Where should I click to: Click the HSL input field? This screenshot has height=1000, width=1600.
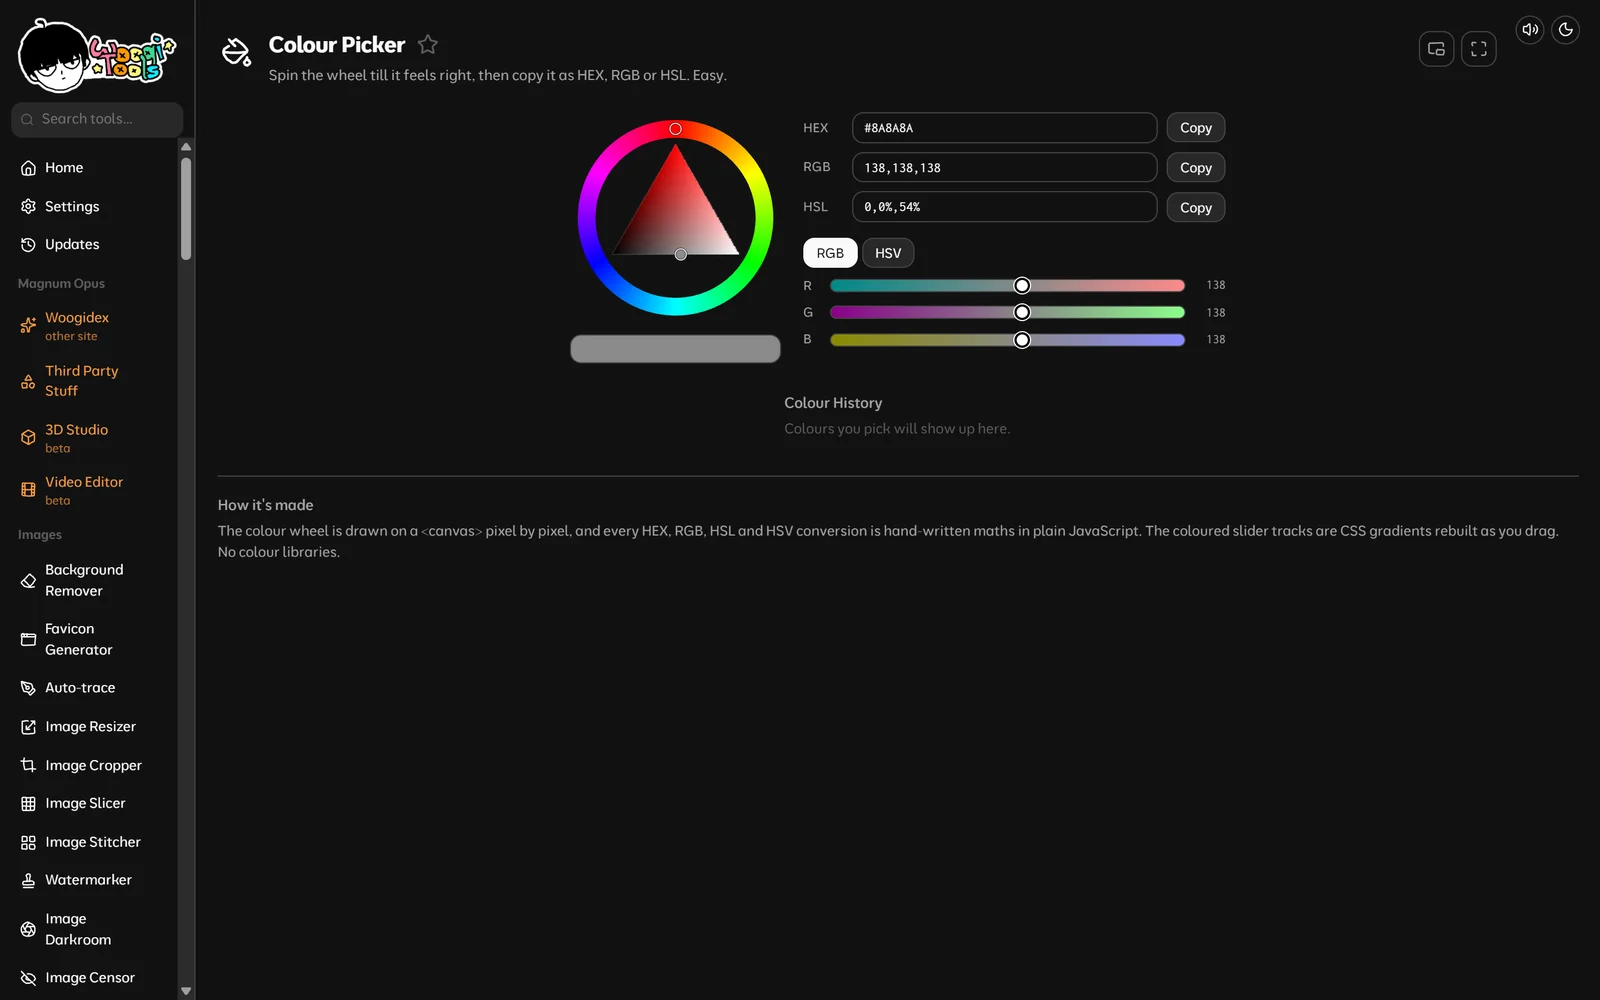point(1004,207)
